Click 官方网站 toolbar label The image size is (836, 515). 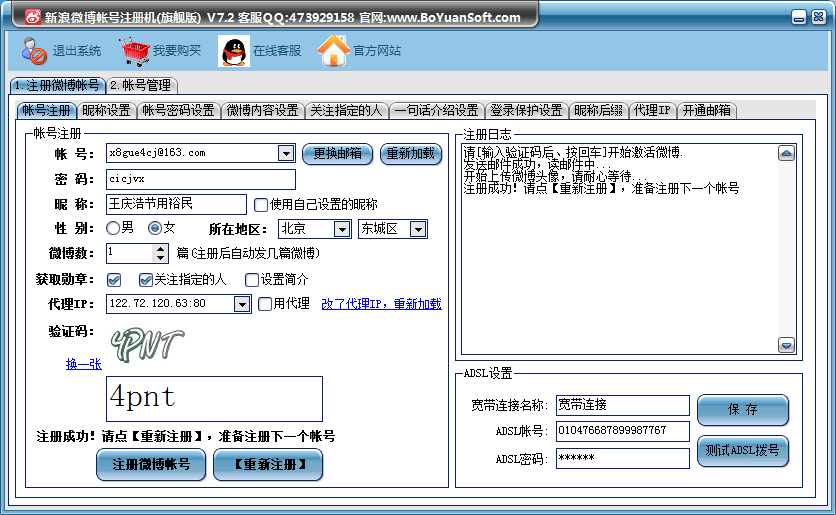pyautogui.click(x=377, y=51)
